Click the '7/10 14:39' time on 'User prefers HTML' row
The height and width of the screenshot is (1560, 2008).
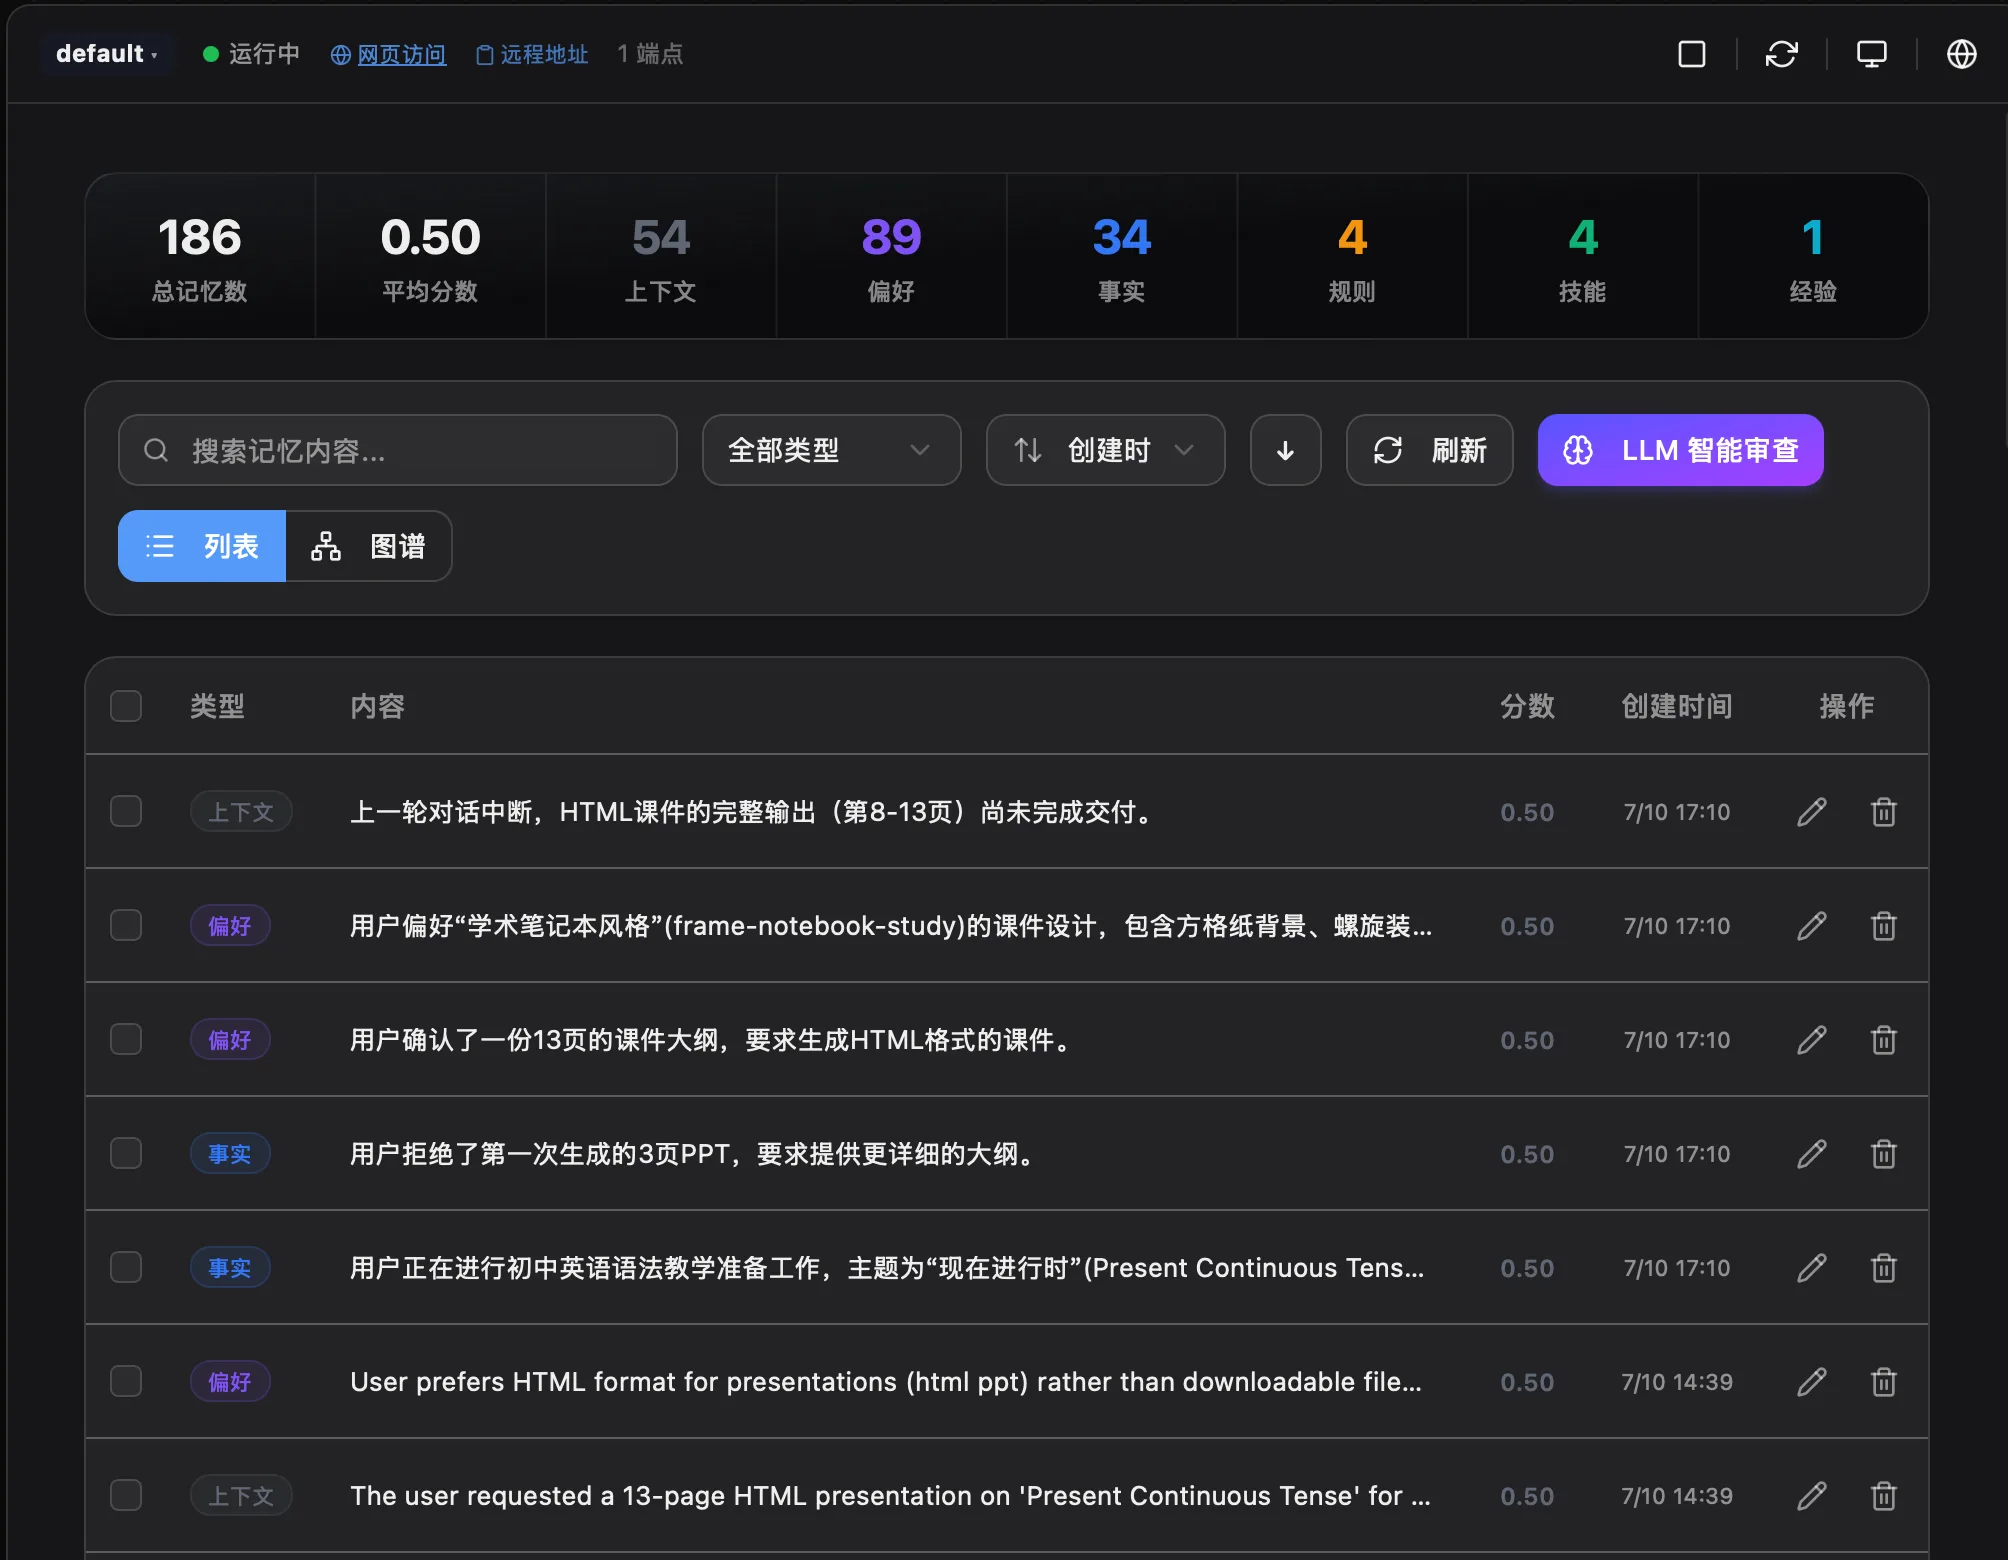(x=1677, y=1382)
